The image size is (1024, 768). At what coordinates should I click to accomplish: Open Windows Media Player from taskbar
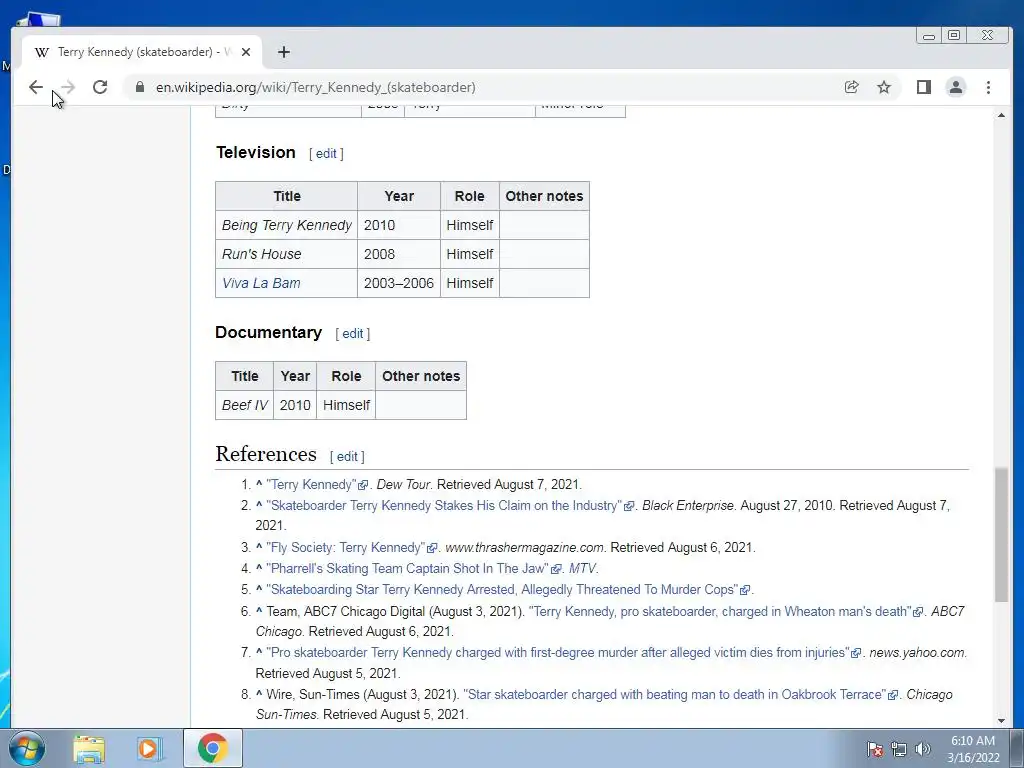pyautogui.click(x=148, y=748)
